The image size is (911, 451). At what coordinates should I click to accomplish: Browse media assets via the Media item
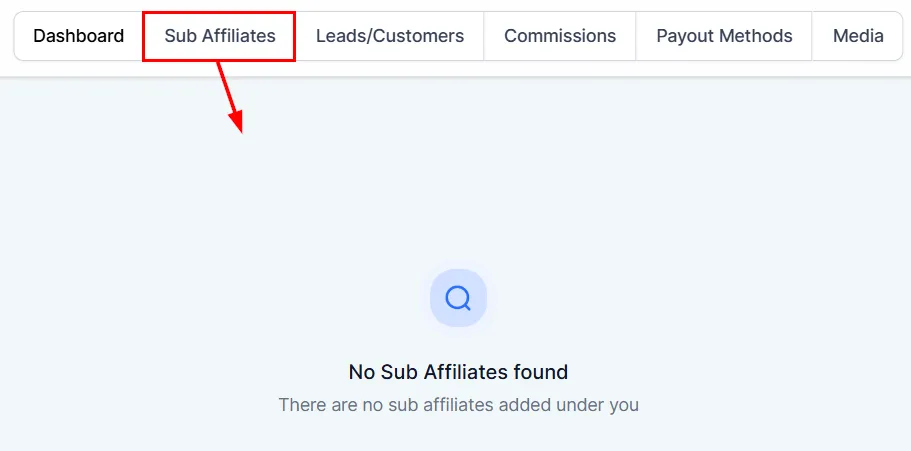pyautogui.click(x=858, y=36)
